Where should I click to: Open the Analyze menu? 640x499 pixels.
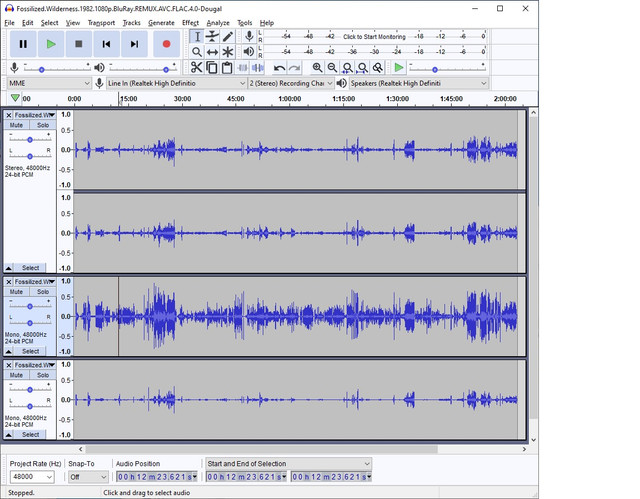[218, 23]
